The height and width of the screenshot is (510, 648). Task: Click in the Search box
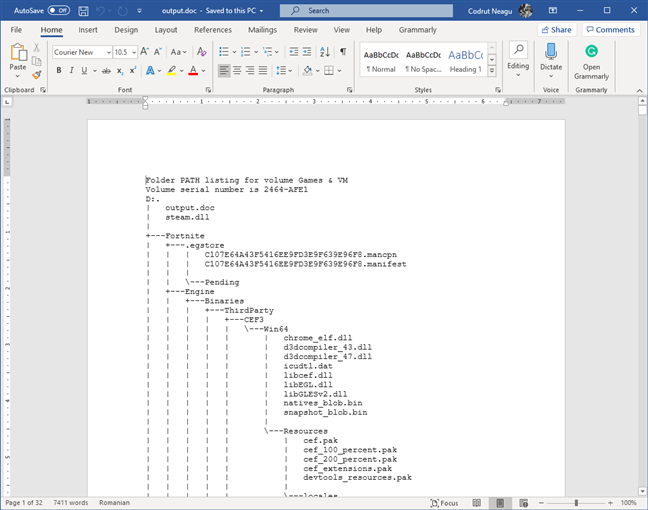coord(366,11)
